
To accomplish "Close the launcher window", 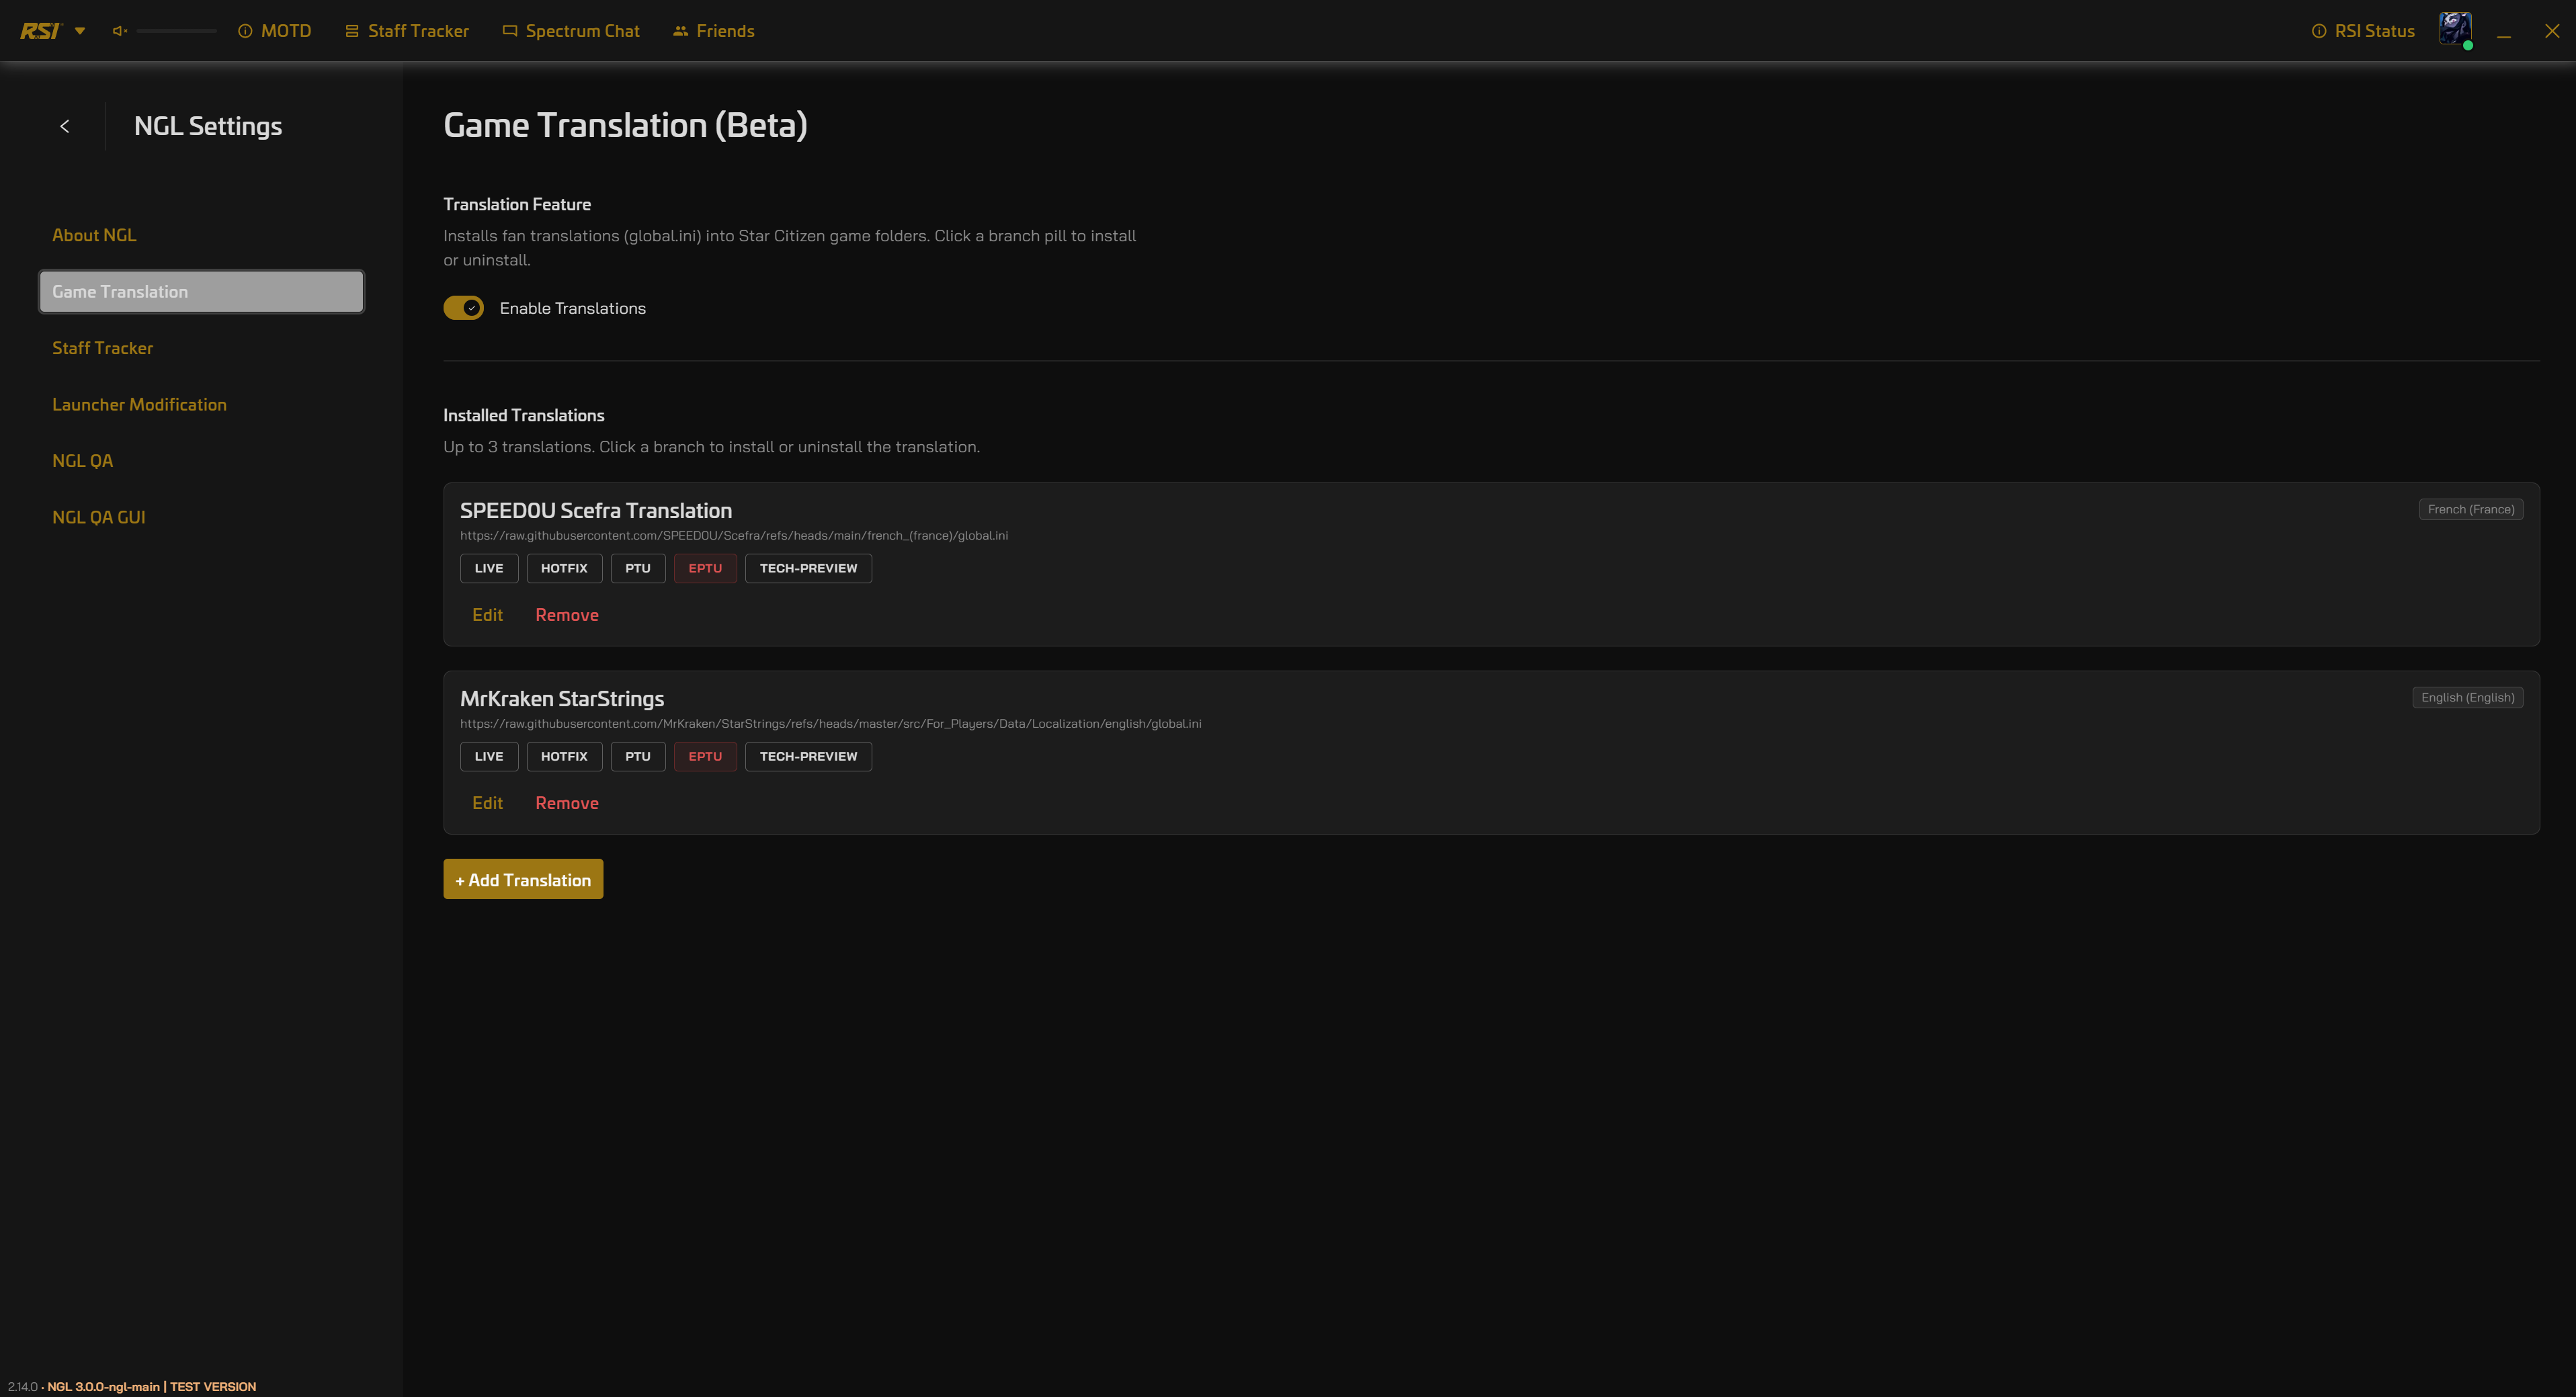I will click(x=2552, y=31).
